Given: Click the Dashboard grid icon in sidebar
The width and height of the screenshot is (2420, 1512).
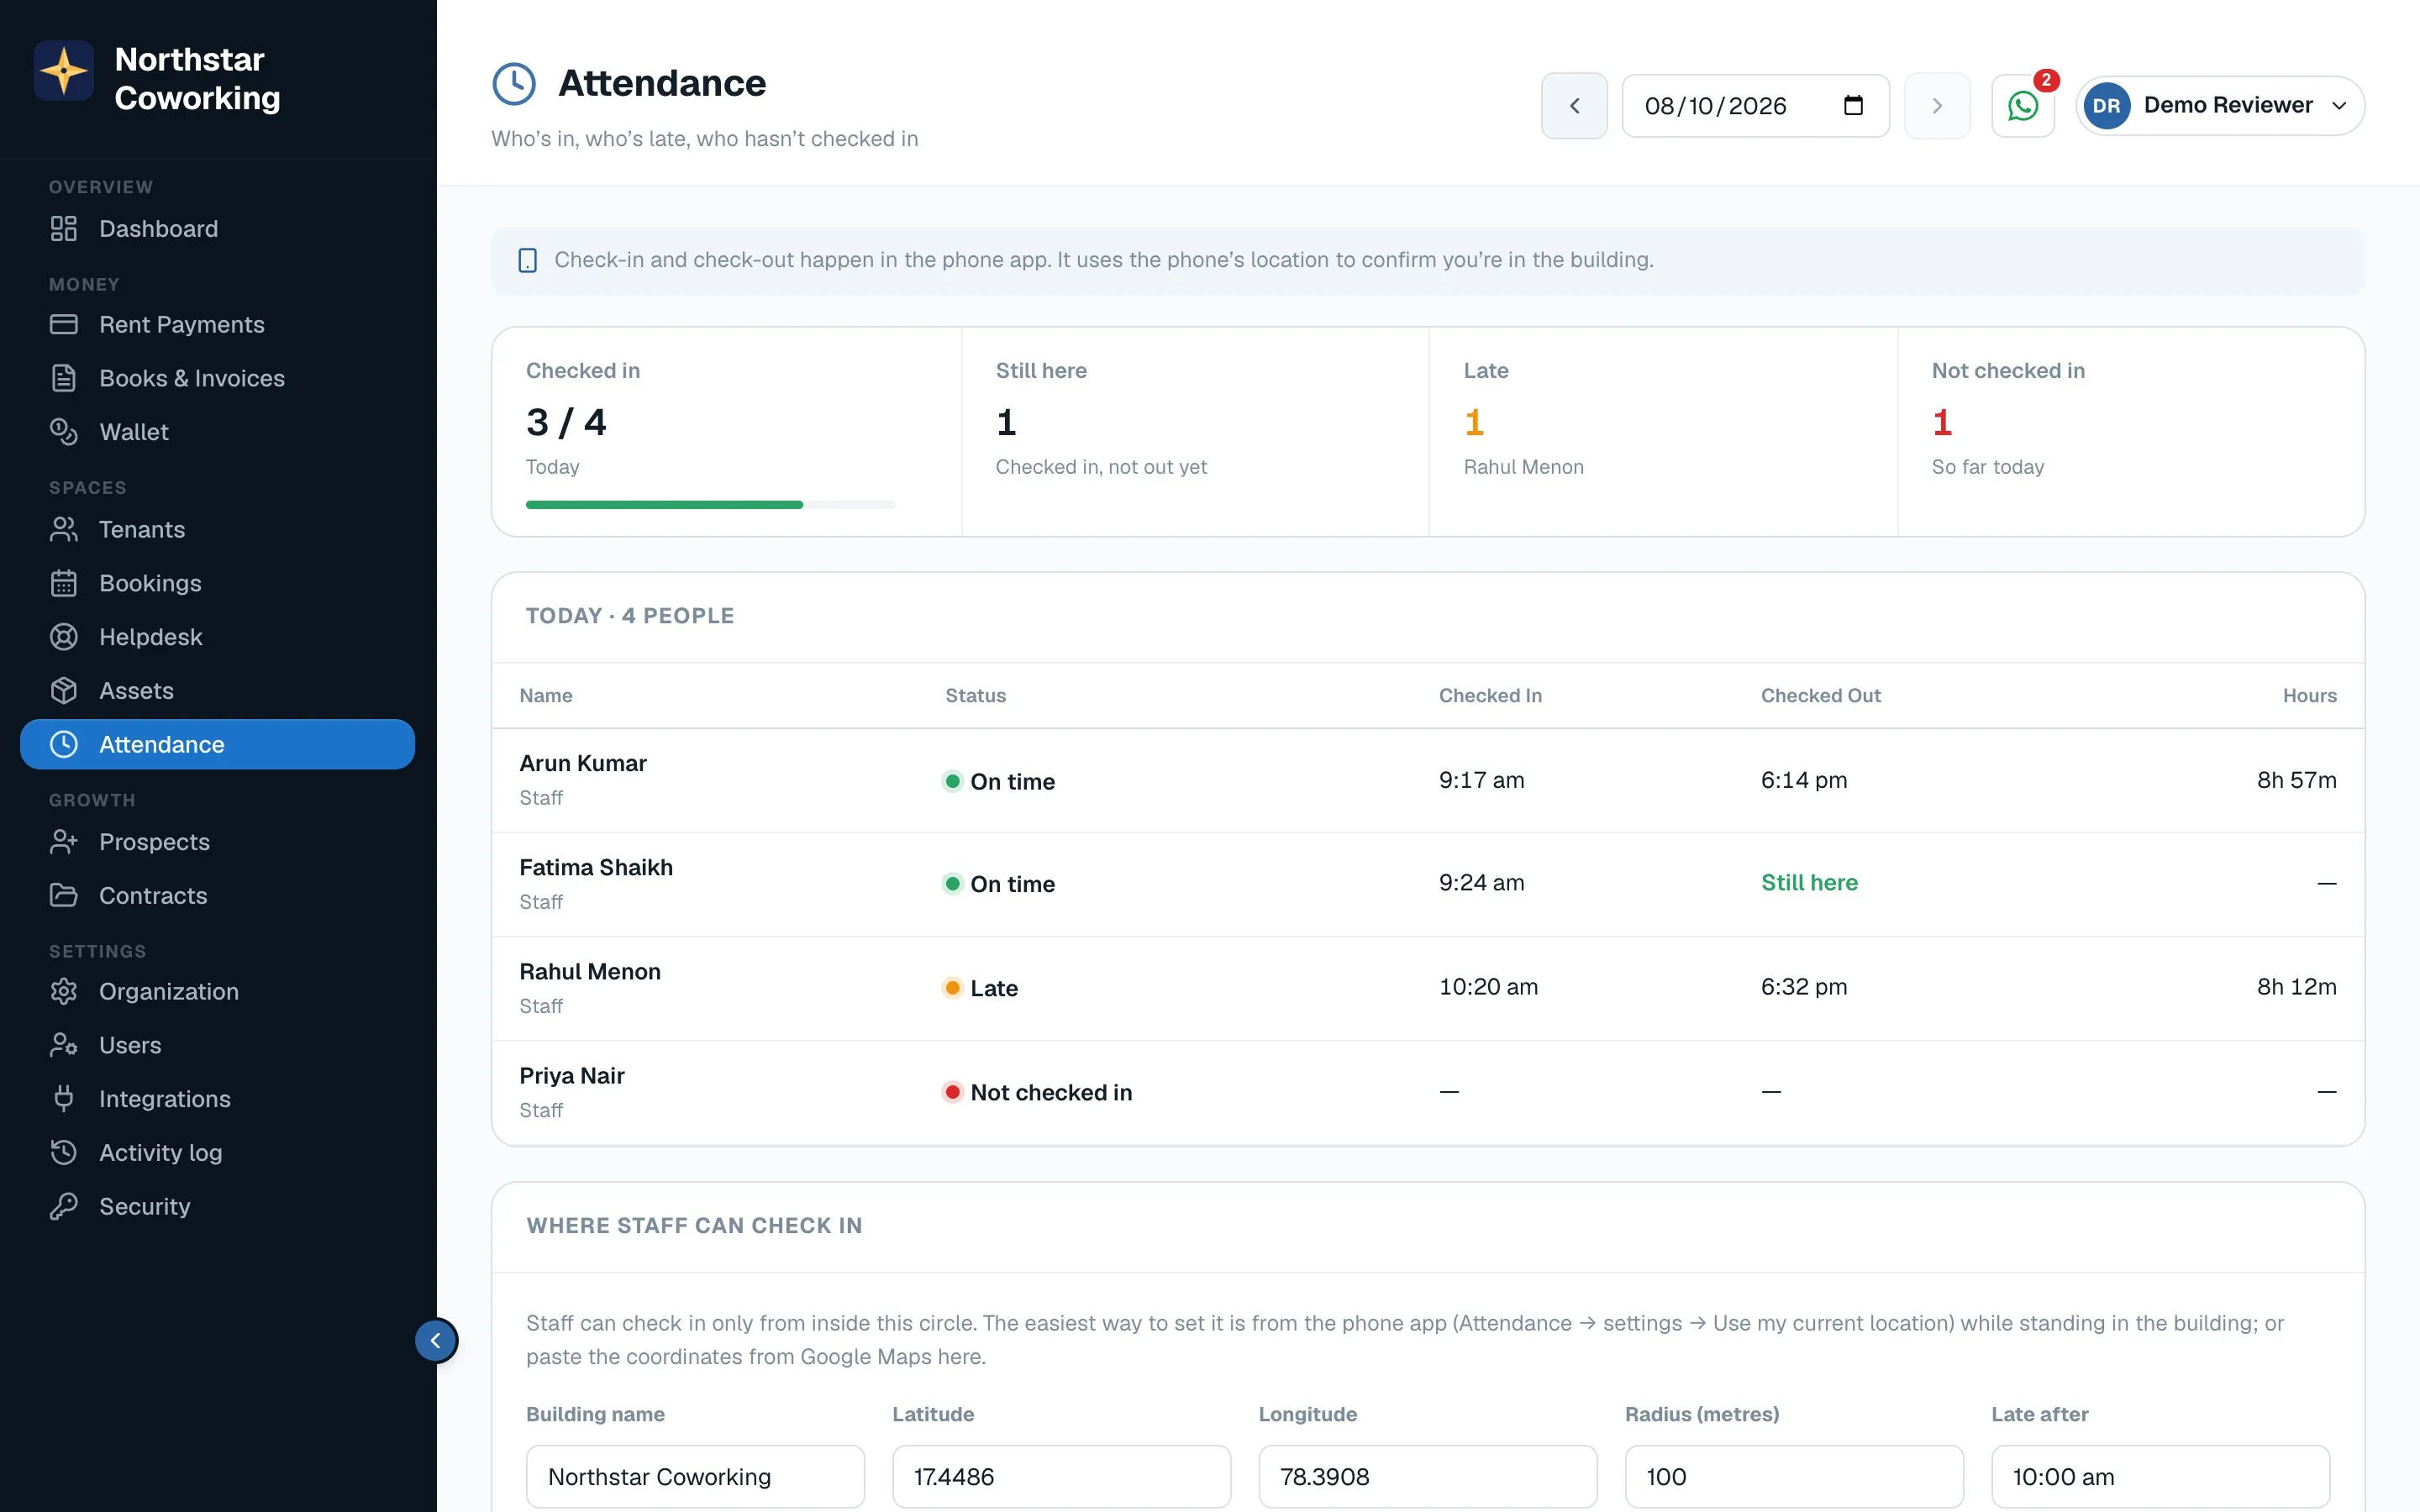Looking at the screenshot, I should pos(64,229).
